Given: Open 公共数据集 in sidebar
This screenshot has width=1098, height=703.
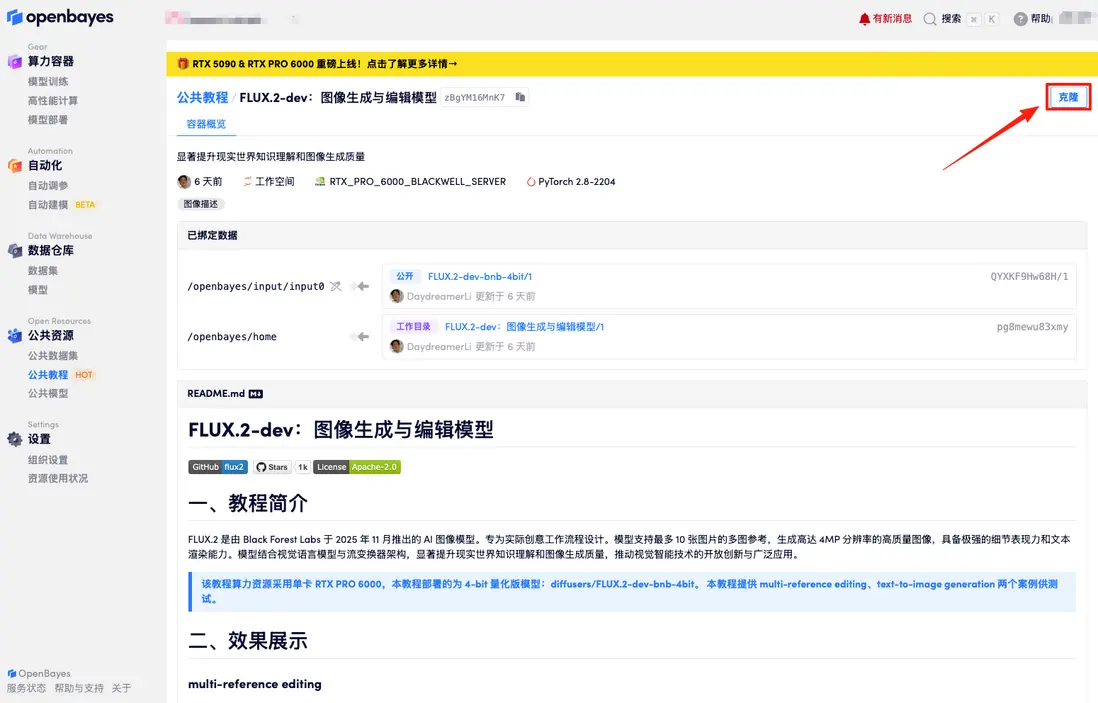Looking at the screenshot, I should point(53,356).
